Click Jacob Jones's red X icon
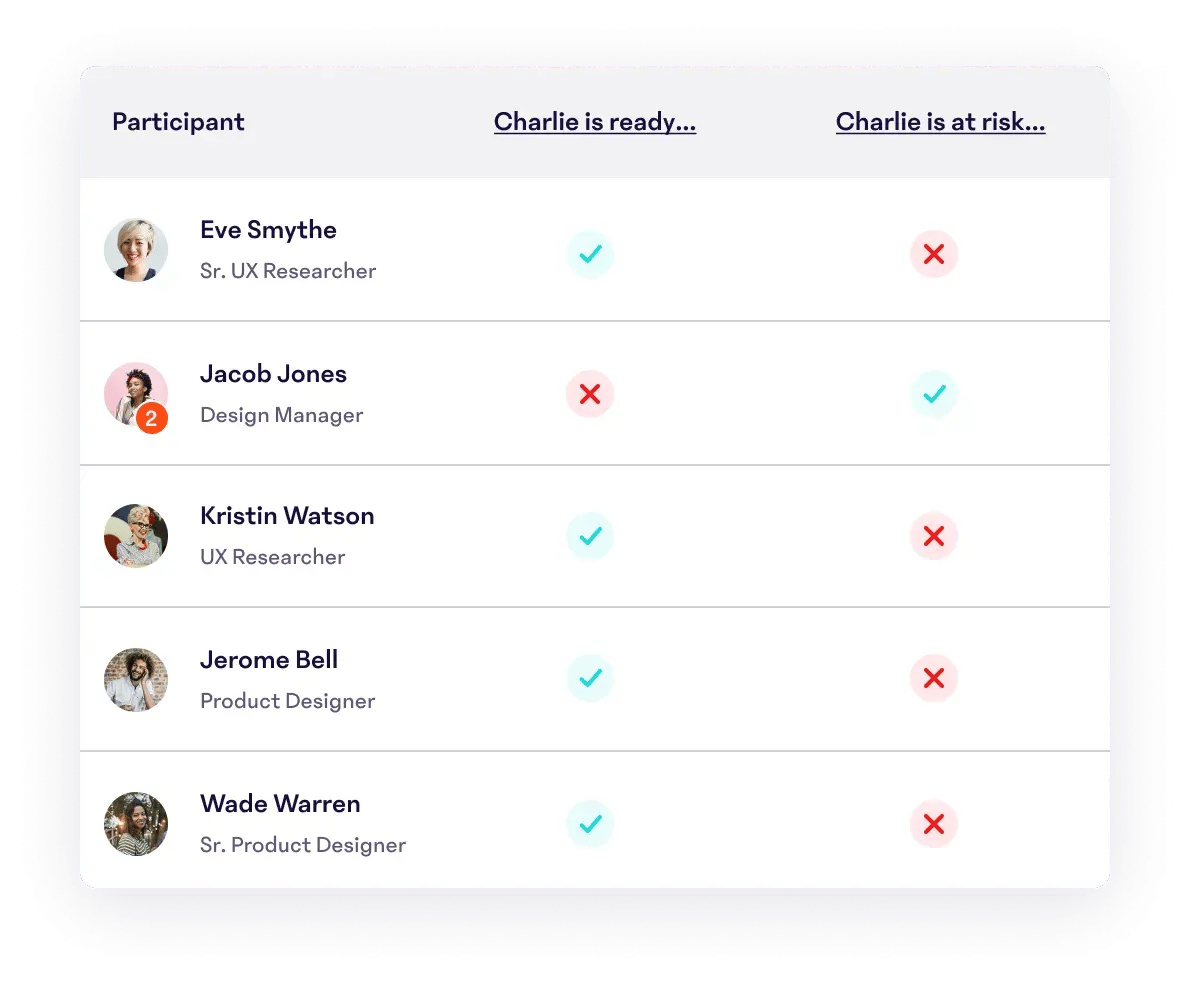 (590, 394)
